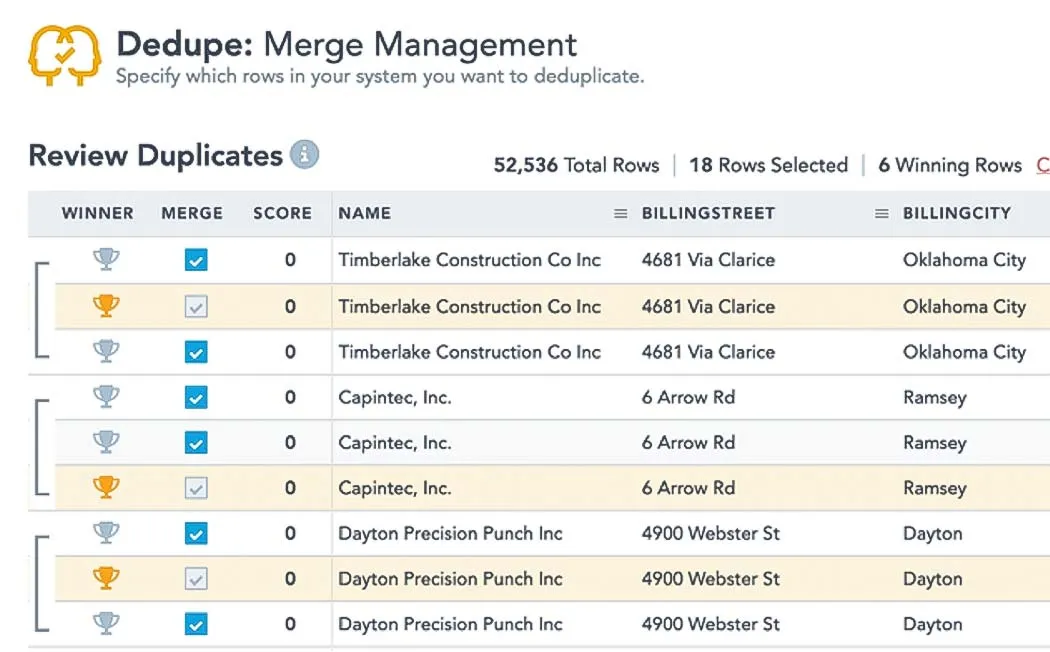Viewport: 1050px width, 652px height.
Task: Toggle merge checkbox in the bottom Timberlake row
Action: coord(196,352)
